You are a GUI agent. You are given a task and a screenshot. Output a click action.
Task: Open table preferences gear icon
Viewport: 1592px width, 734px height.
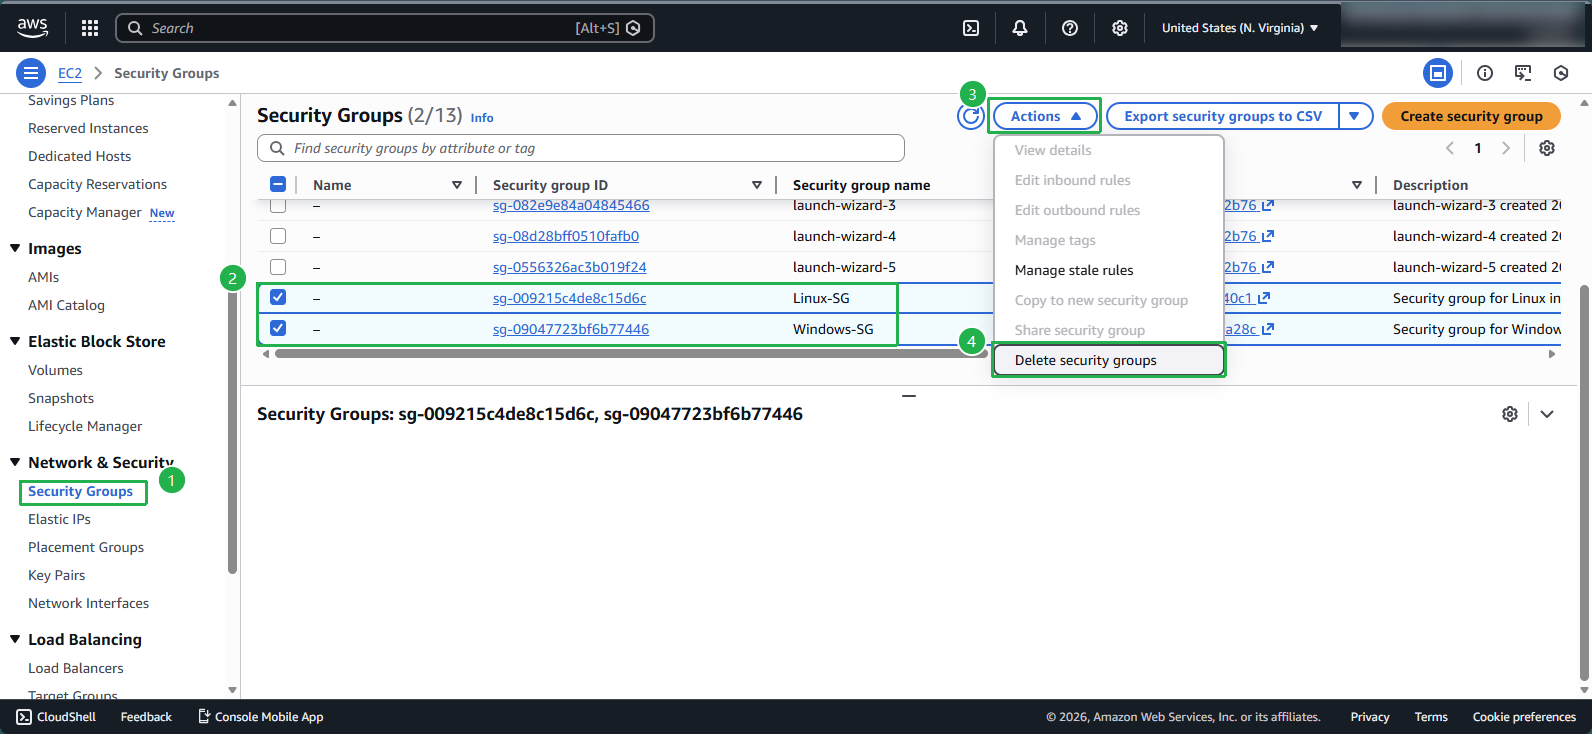point(1547,148)
